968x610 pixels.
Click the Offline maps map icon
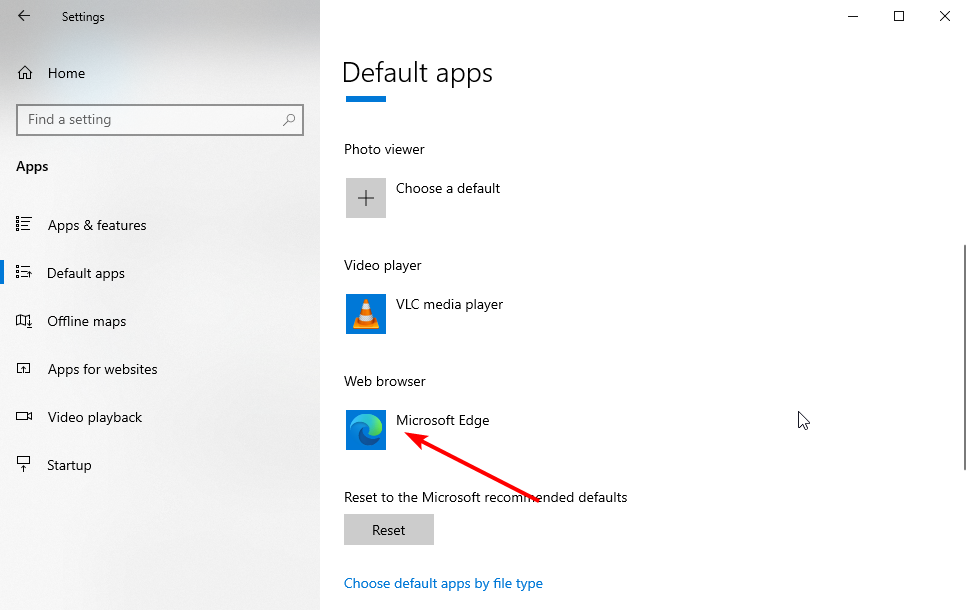(23, 320)
